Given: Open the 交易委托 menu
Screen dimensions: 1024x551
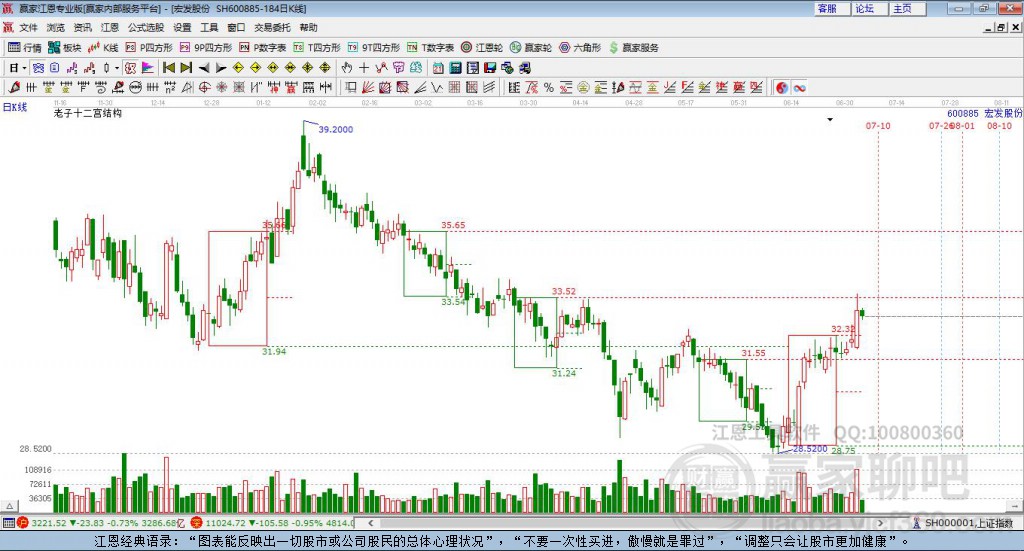Looking at the screenshot, I should click(272, 27).
